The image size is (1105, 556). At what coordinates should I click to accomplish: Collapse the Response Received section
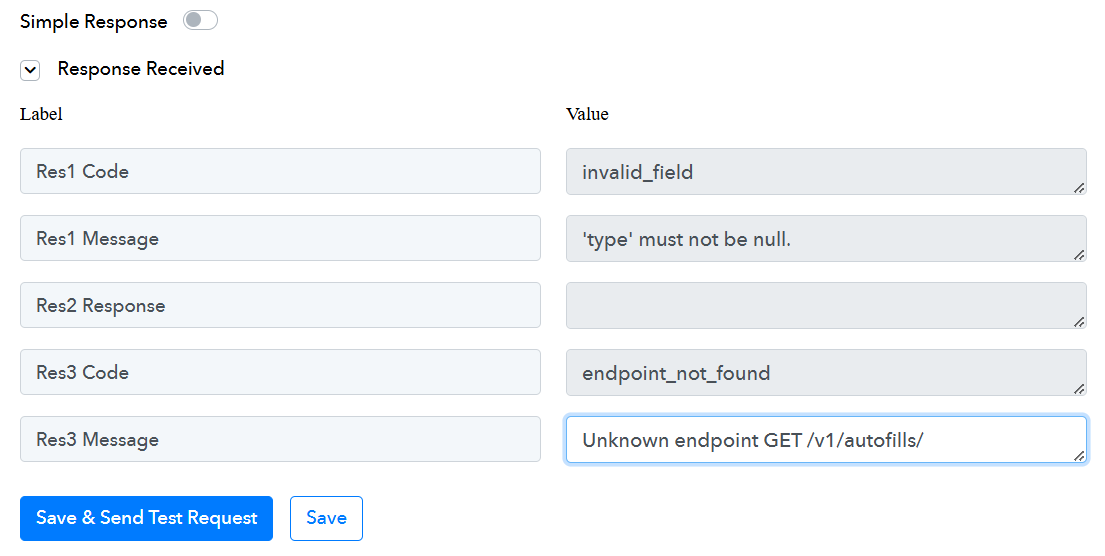(30, 70)
